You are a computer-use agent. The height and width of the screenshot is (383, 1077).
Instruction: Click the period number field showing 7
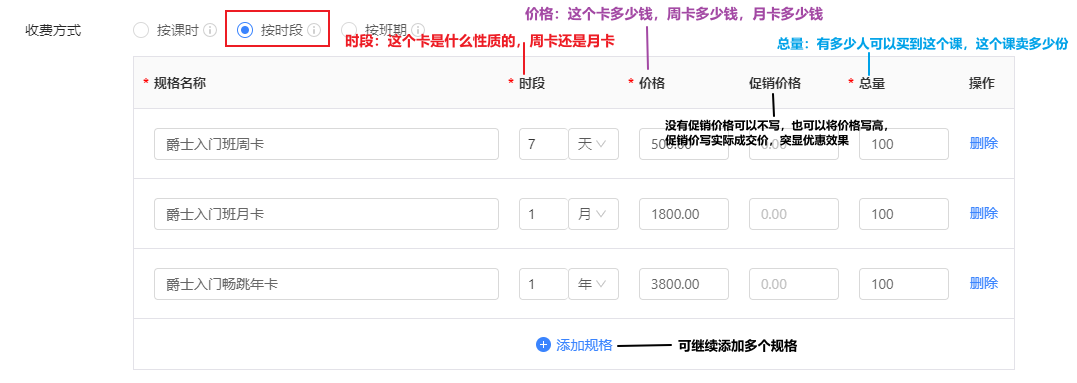(x=543, y=144)
